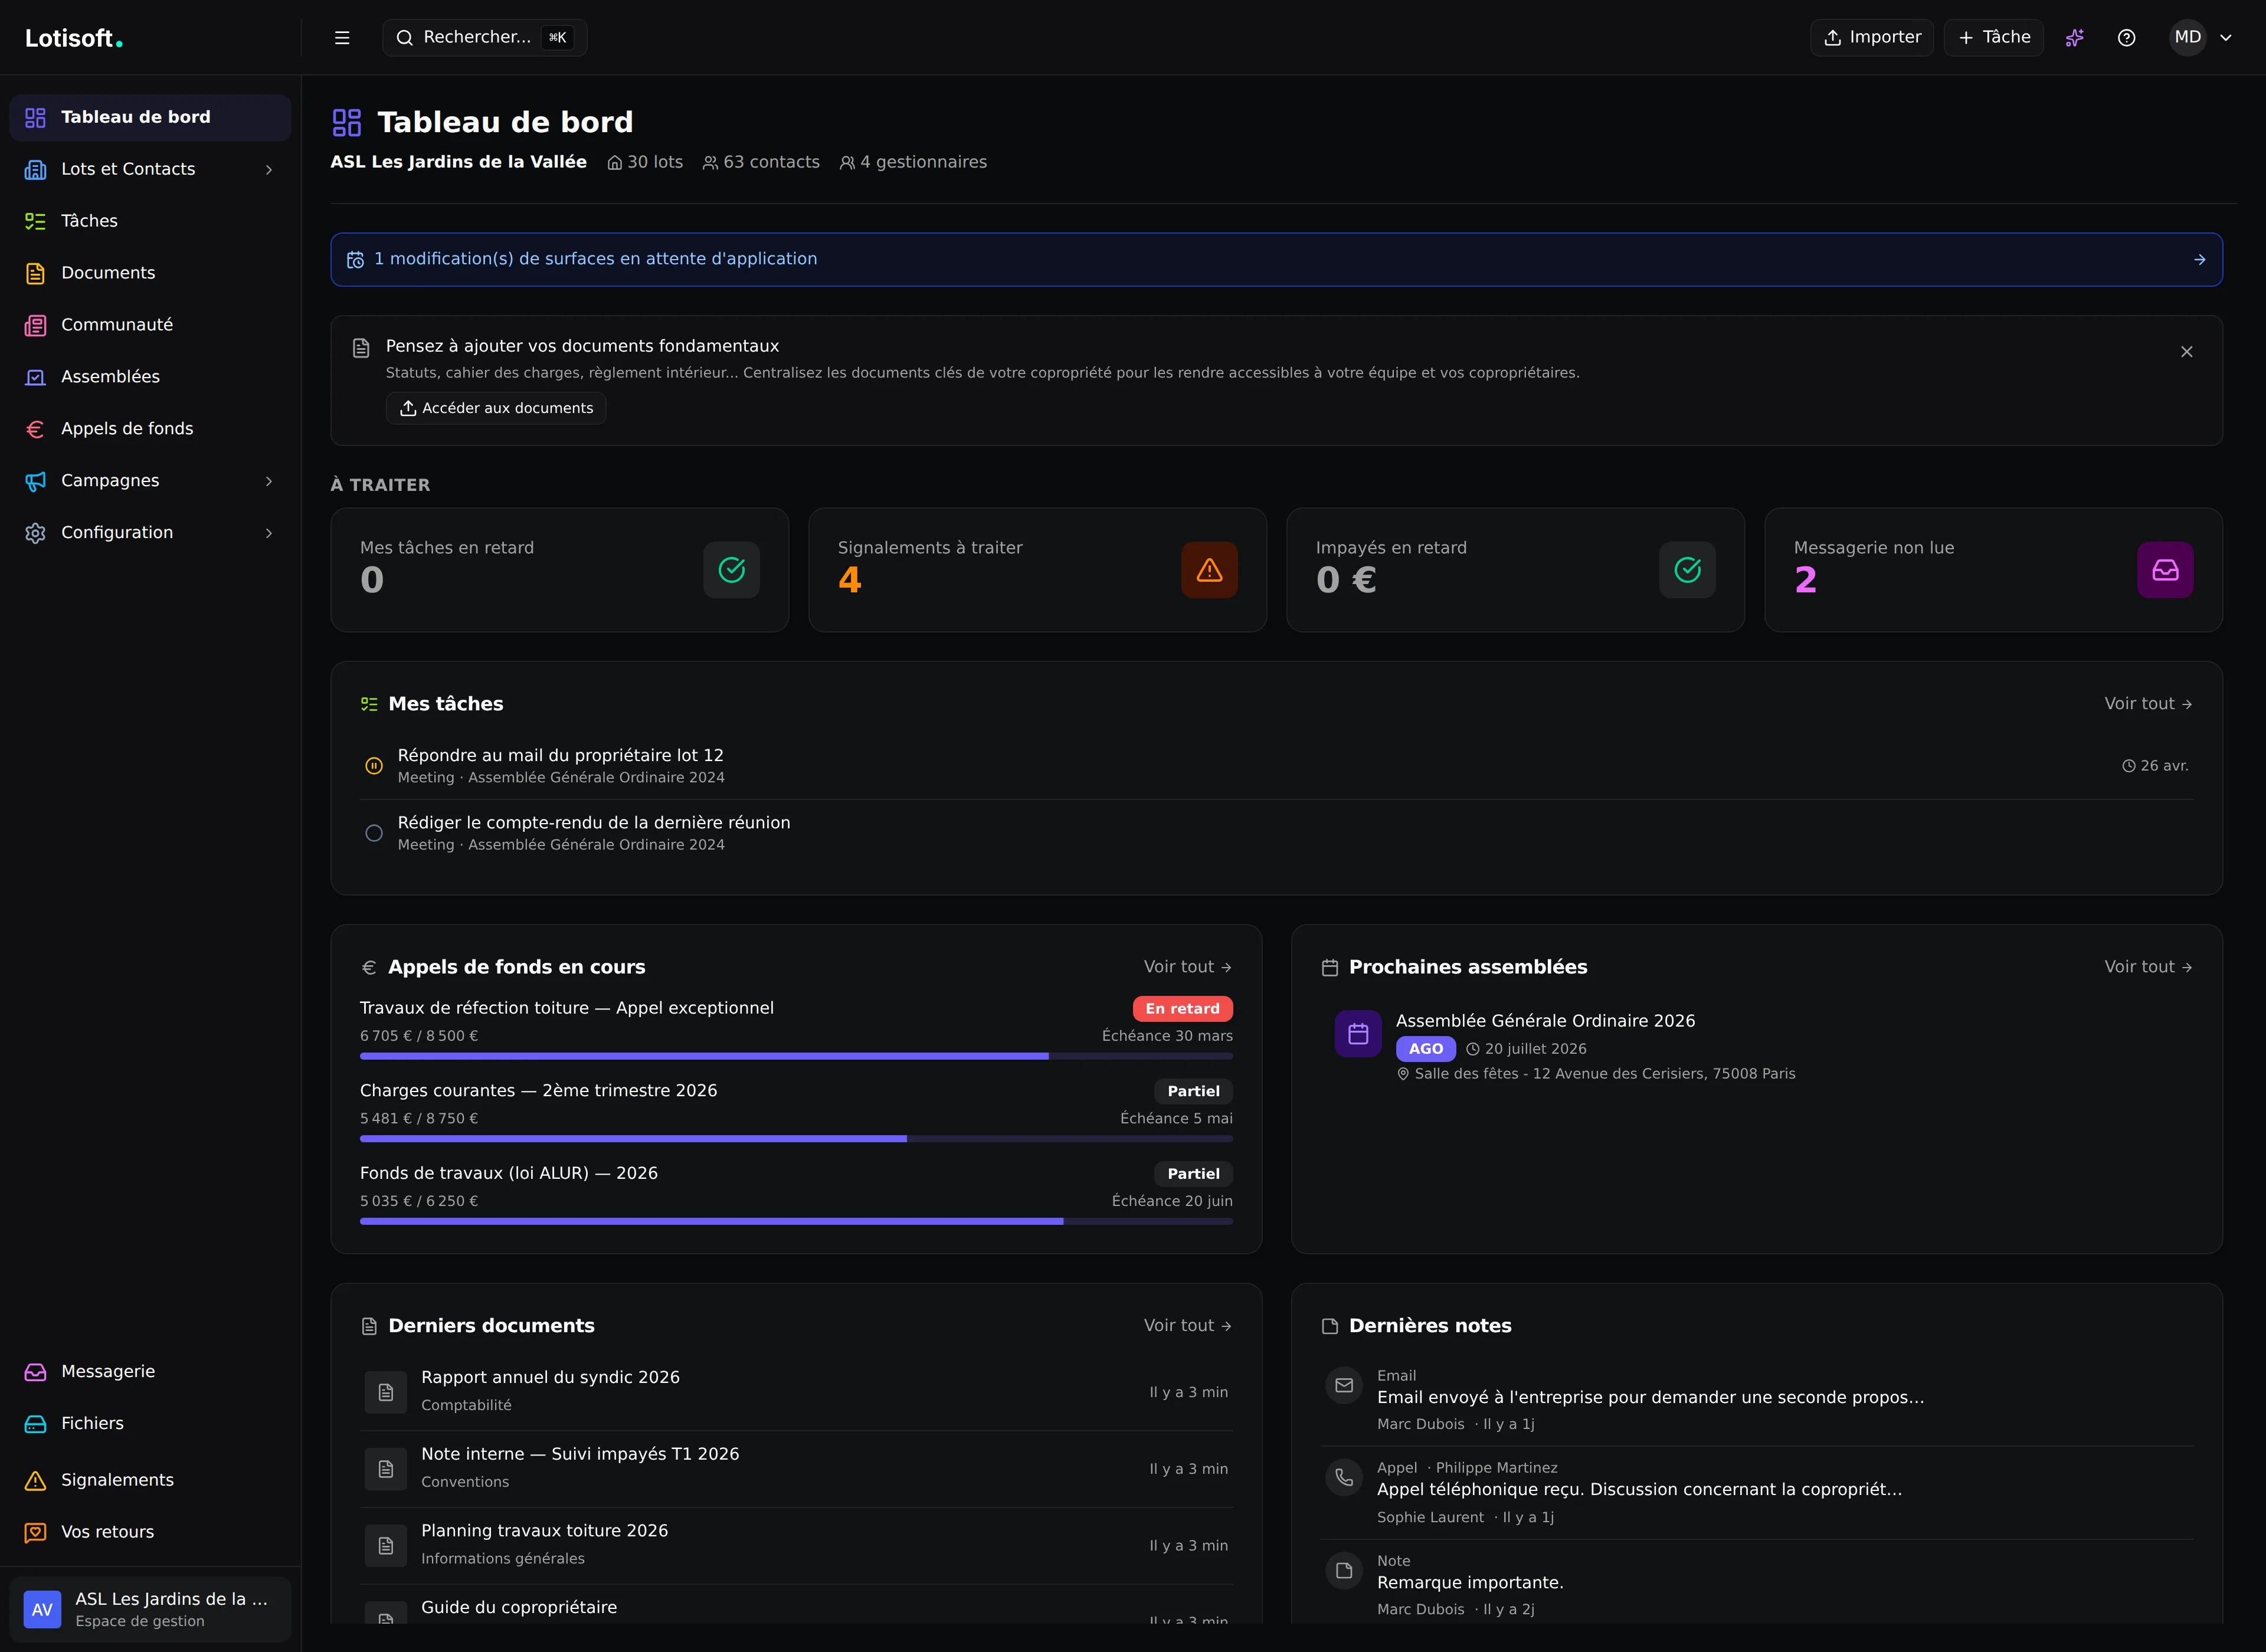Click Accéder aux documents button
Image resolution: width=2266 pixels, height=1652 pixels.
coord(496,408)
